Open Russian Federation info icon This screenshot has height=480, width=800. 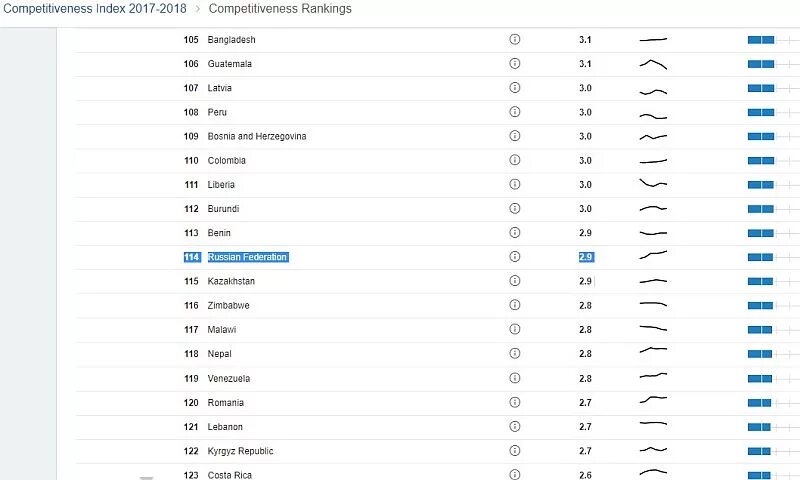[515, 257]
